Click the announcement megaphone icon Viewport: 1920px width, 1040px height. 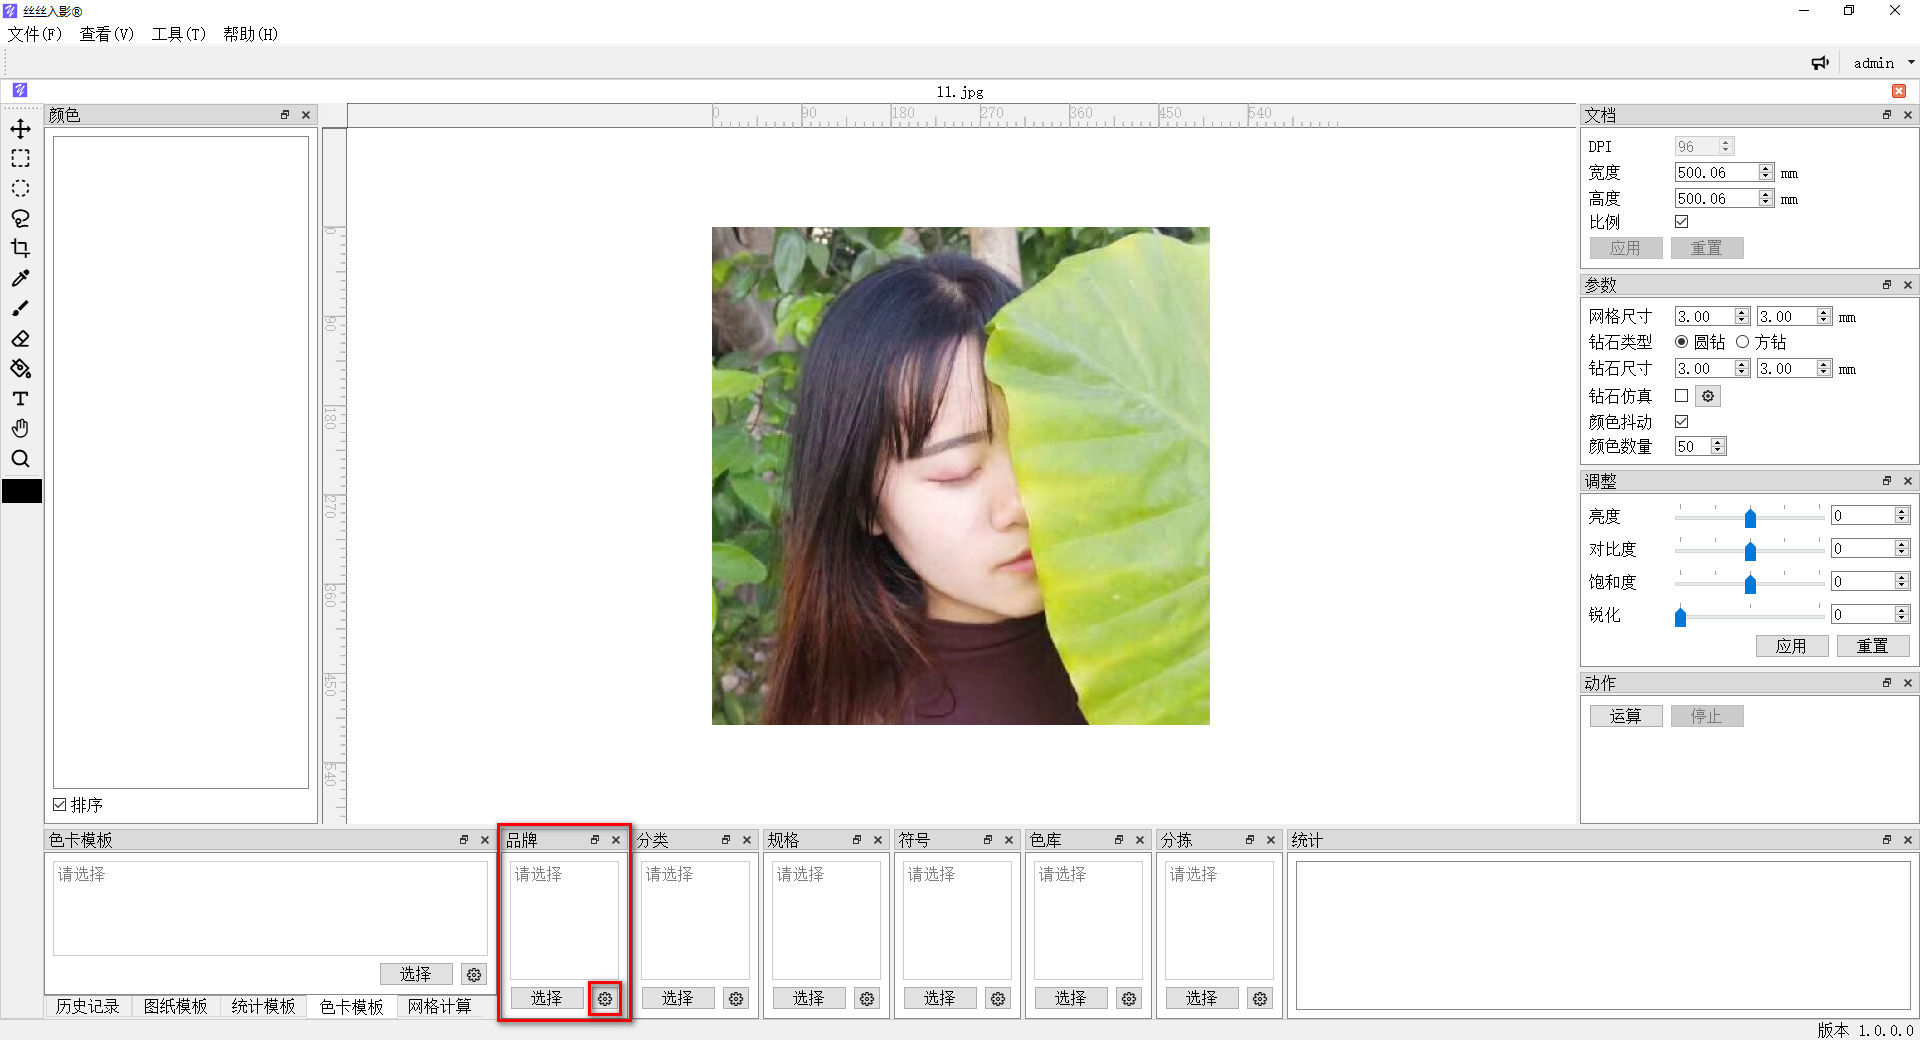pos(1820,63)
